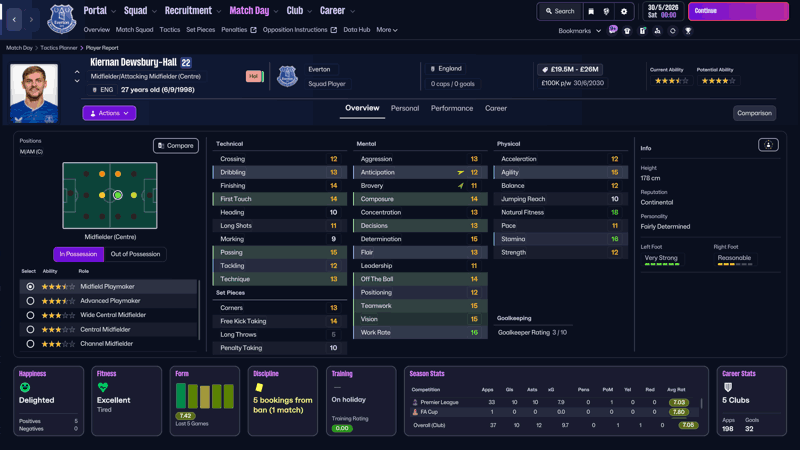
Task: Open the inbox messages bookmark icon
Action: [x=613, y=30]
